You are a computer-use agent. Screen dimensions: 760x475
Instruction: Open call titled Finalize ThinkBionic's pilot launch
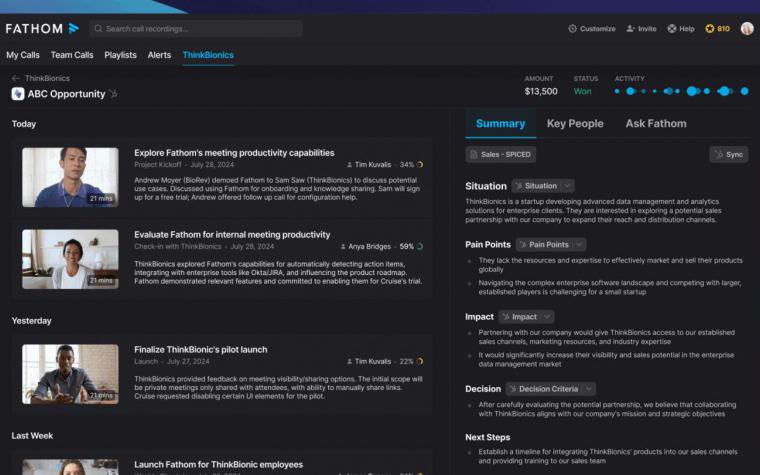[x=201, y=349]
